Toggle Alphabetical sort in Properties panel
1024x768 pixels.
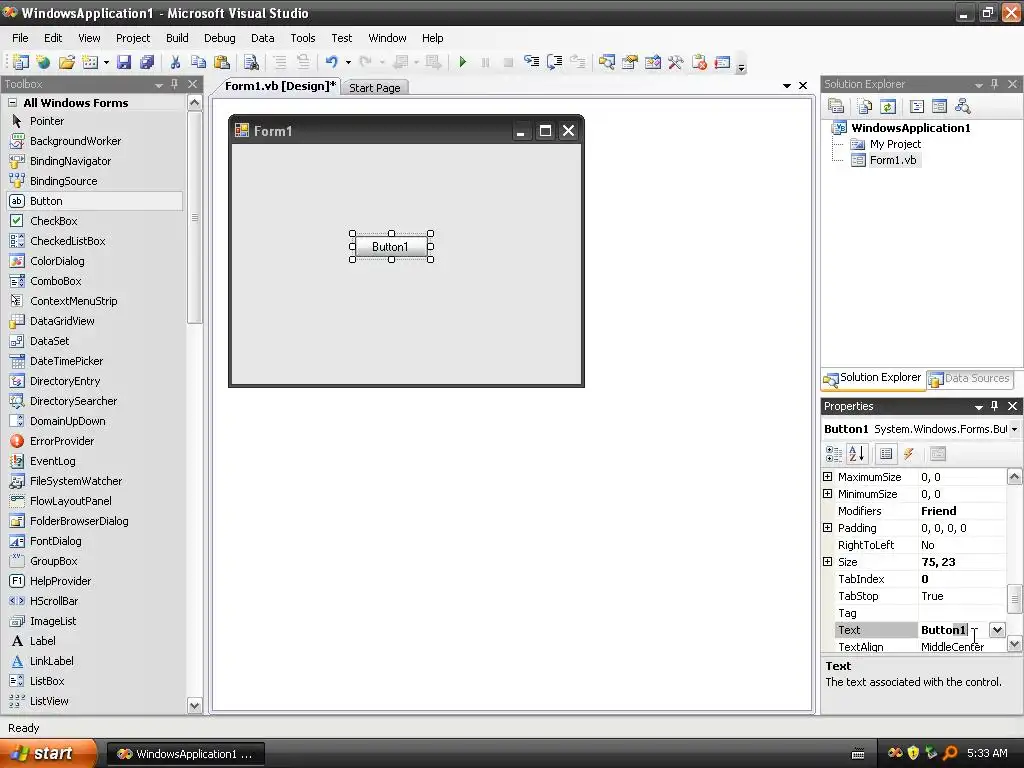(x=857, y=453)
